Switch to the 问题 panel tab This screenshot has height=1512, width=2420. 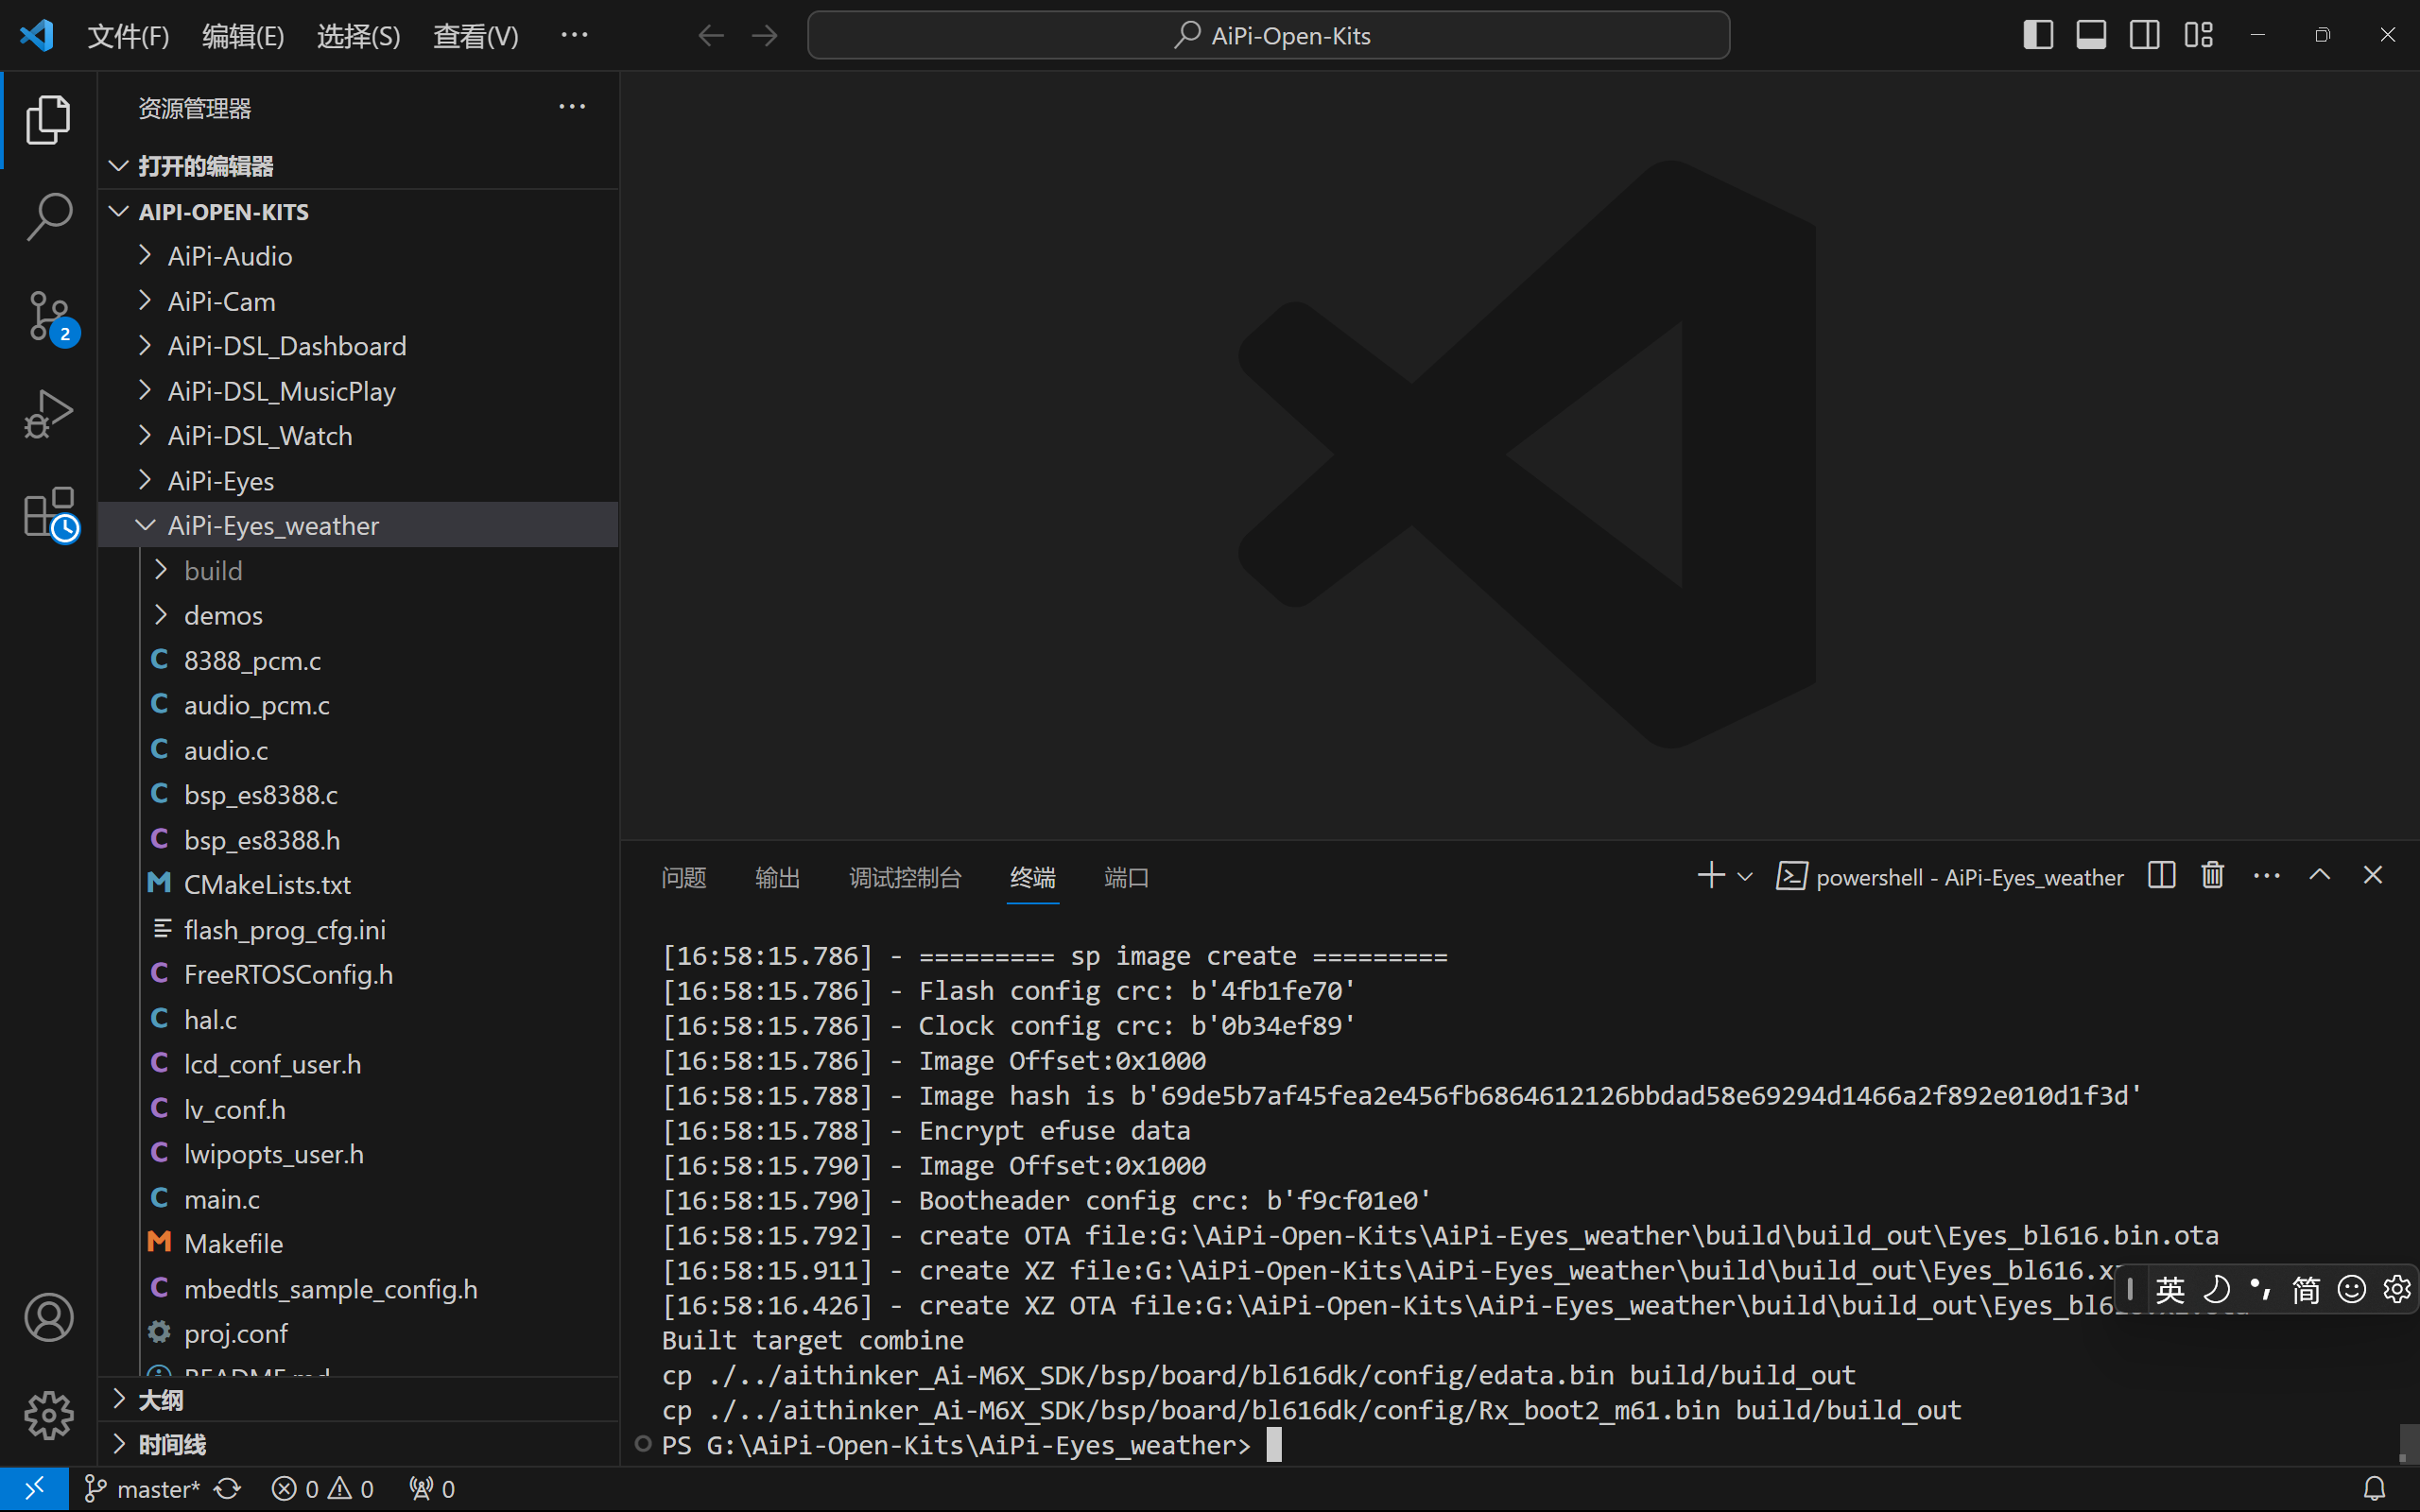684,877
